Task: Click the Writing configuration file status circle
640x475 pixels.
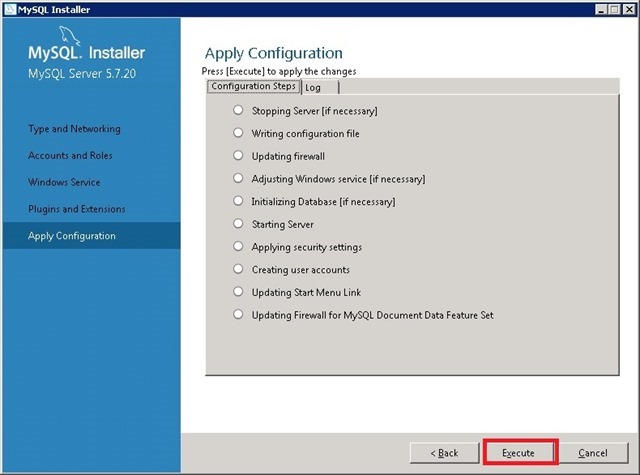Action: click(x=238, y=133)
